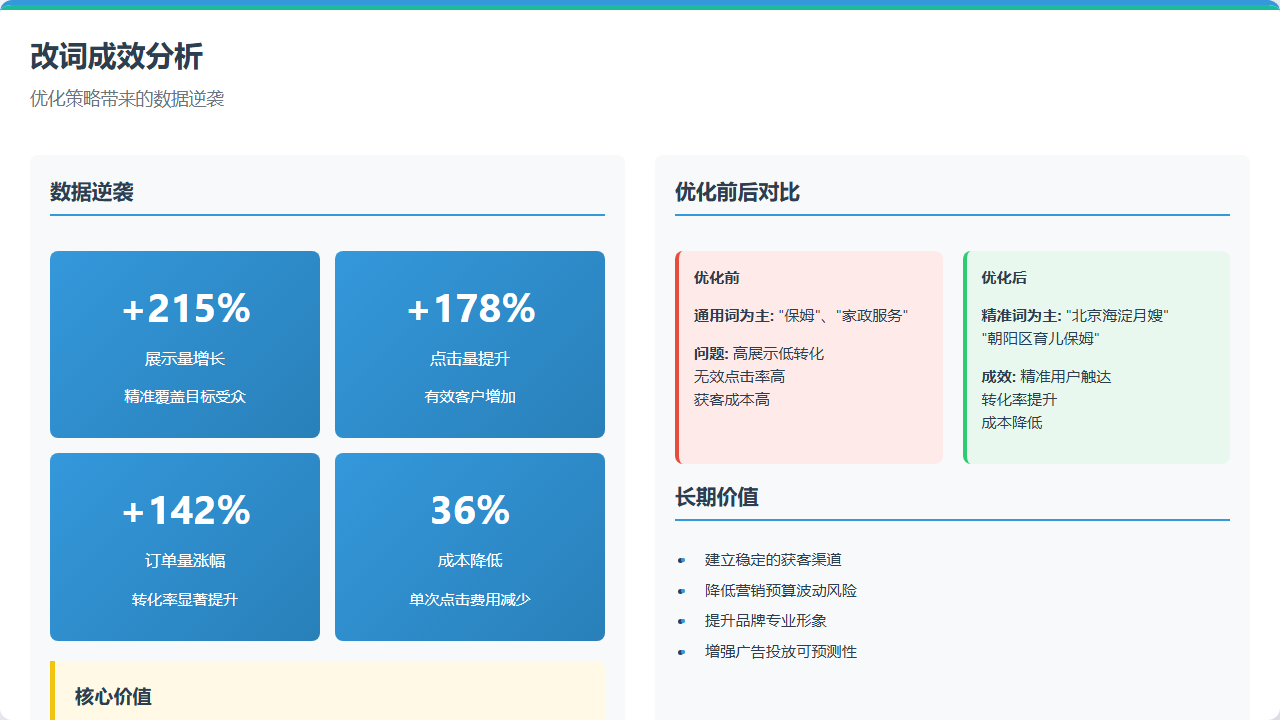Click the list item 降低营销预算波动风险
Viewport: 1280px width, 720px height.
(781, 591)
